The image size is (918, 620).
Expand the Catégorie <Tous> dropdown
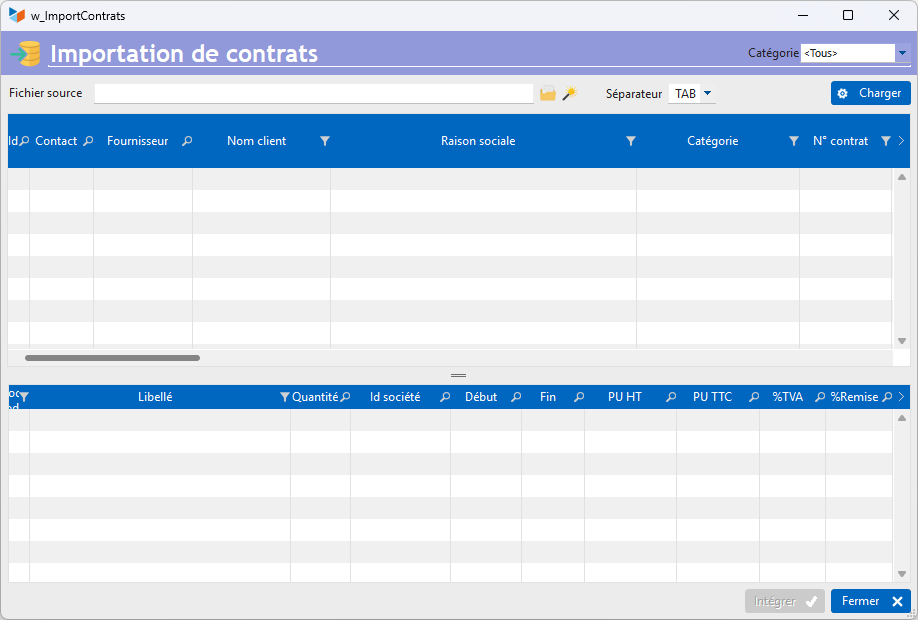point(902,53)
